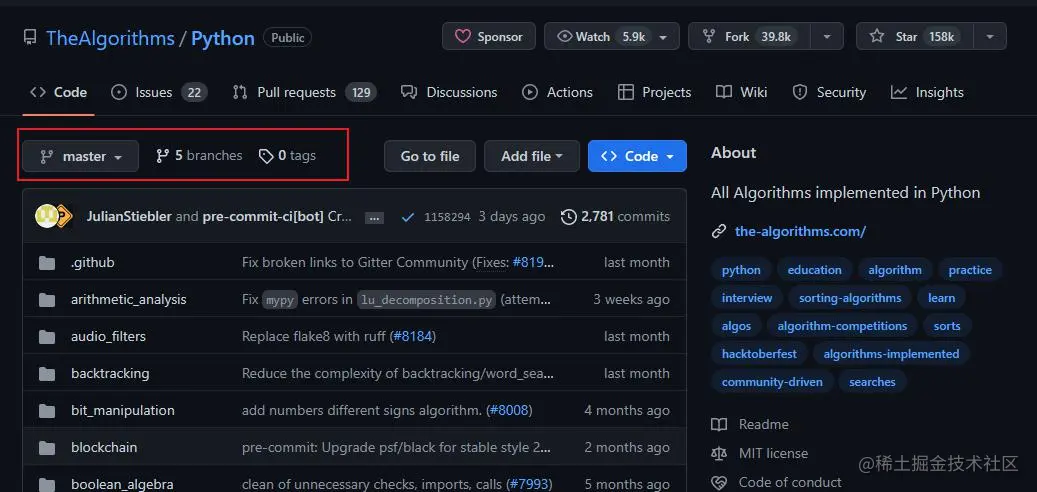This screenshot has height=492, width=1037.
Task: Open JulianStiebler's profile link
Action: point(129,216)
